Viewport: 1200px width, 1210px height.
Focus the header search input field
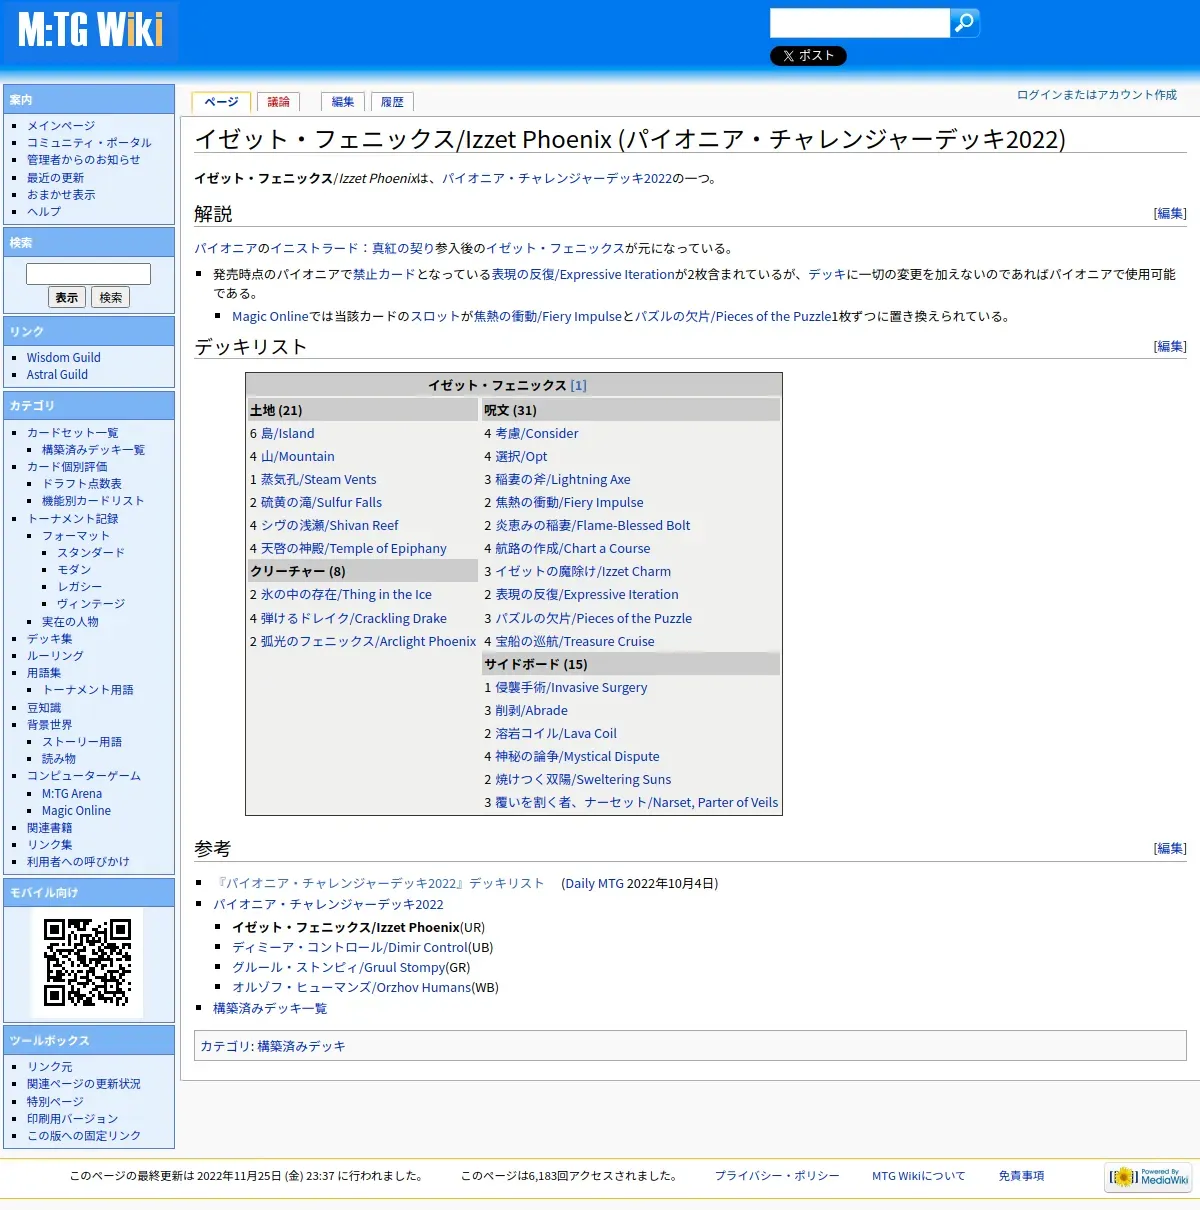pyautogui.click(x=859, y=23)
